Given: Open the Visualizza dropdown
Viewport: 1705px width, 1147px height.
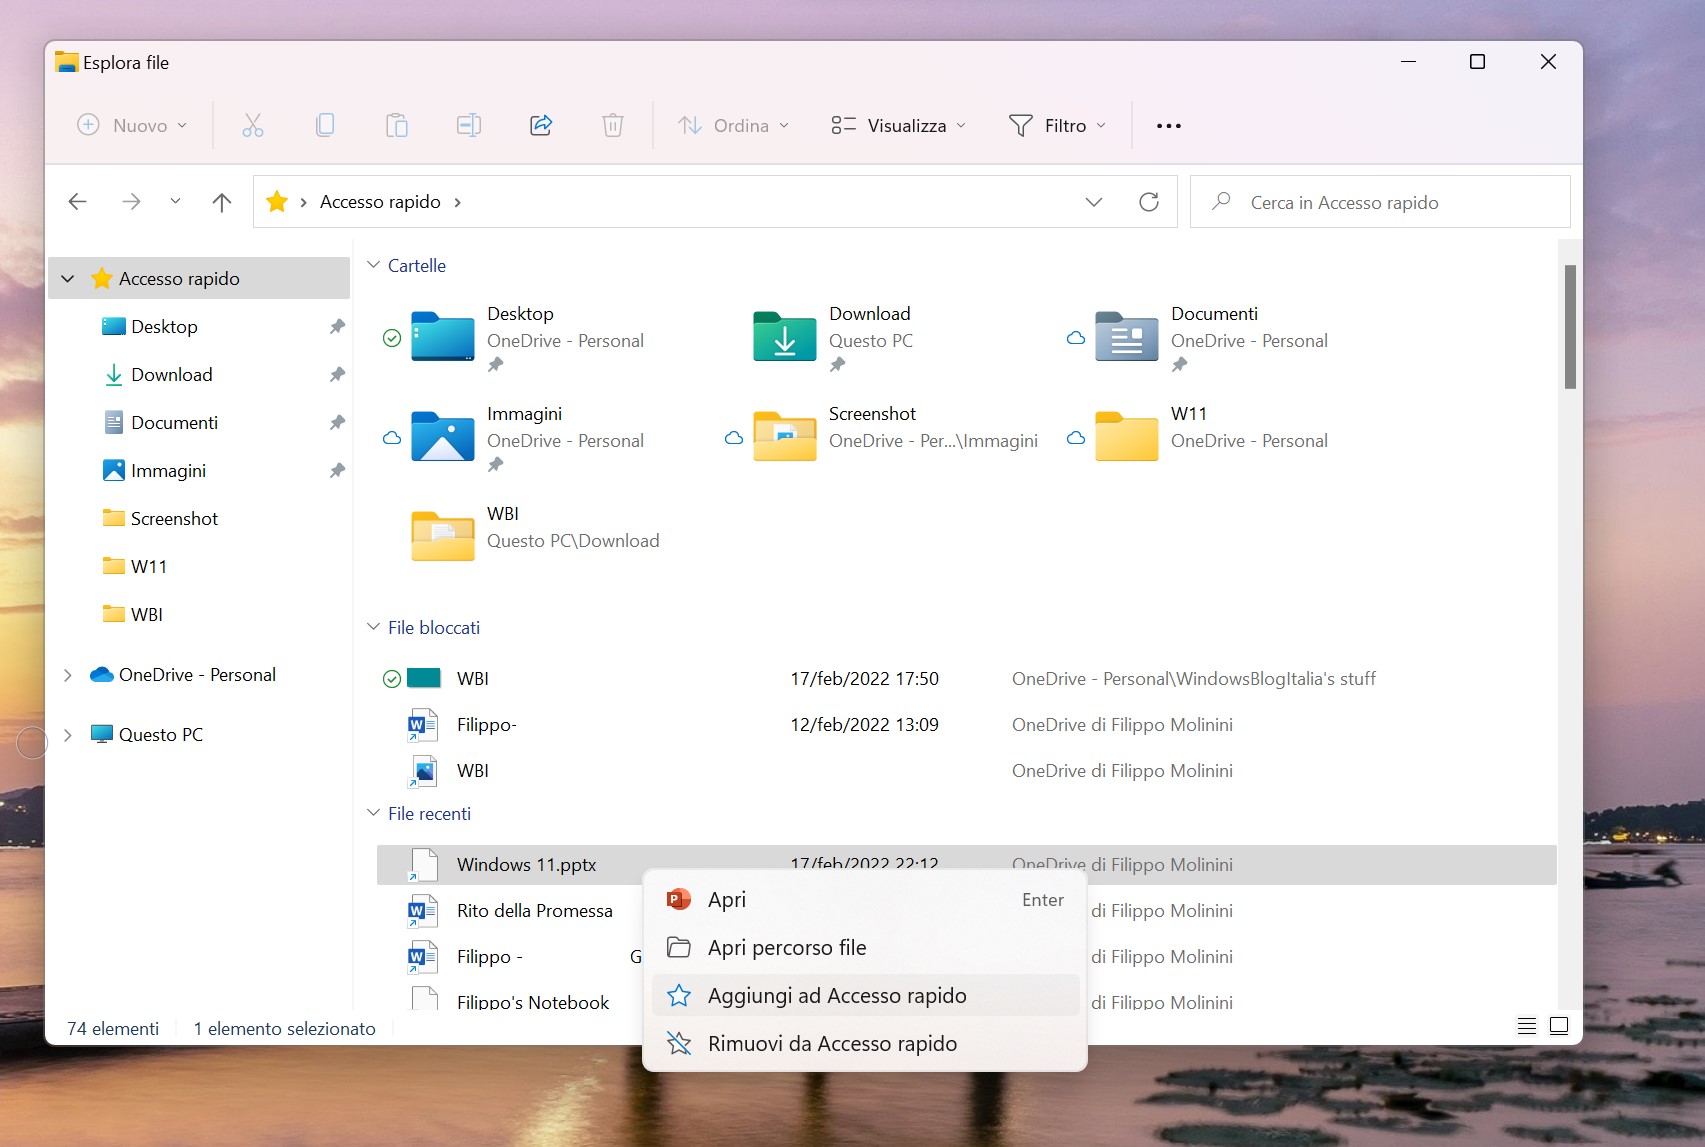Looking at the screenshot, I should tap(898, 125).
